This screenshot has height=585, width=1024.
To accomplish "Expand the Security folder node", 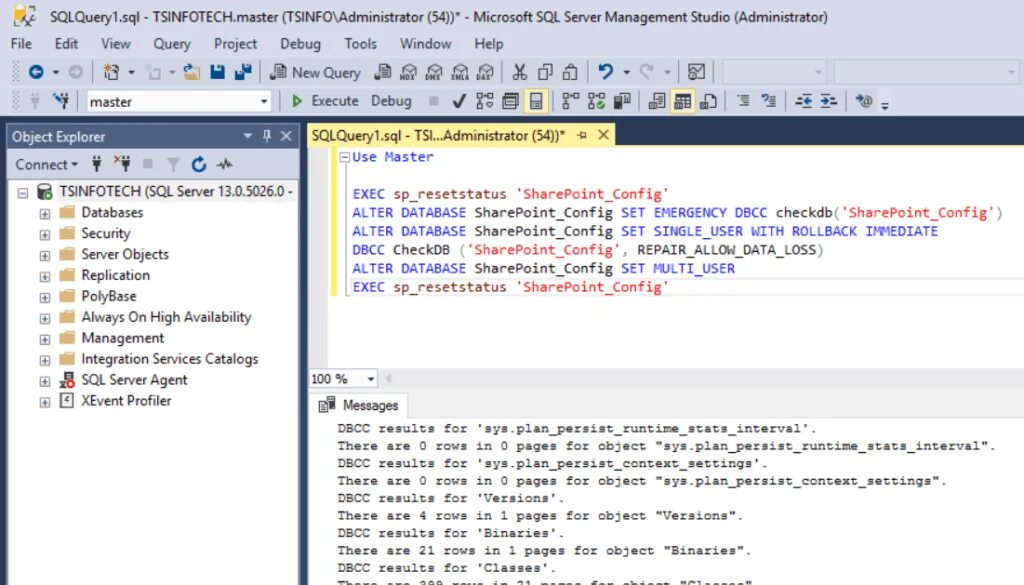I will (44, 234).
